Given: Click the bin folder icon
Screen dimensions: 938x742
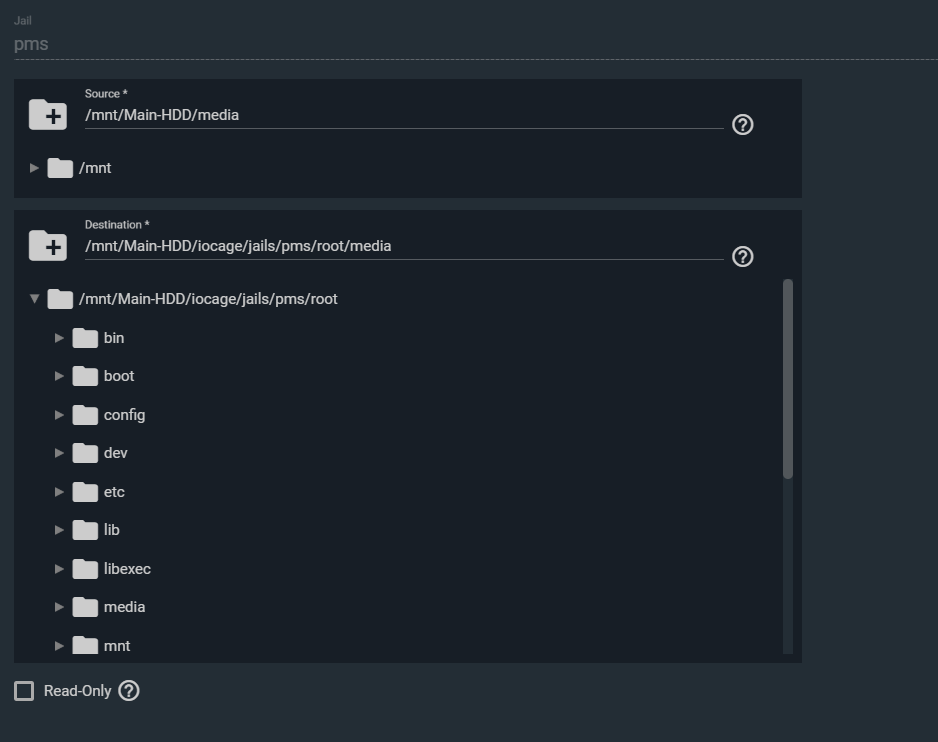Looking at the screenshot, I should coord(85,338).
